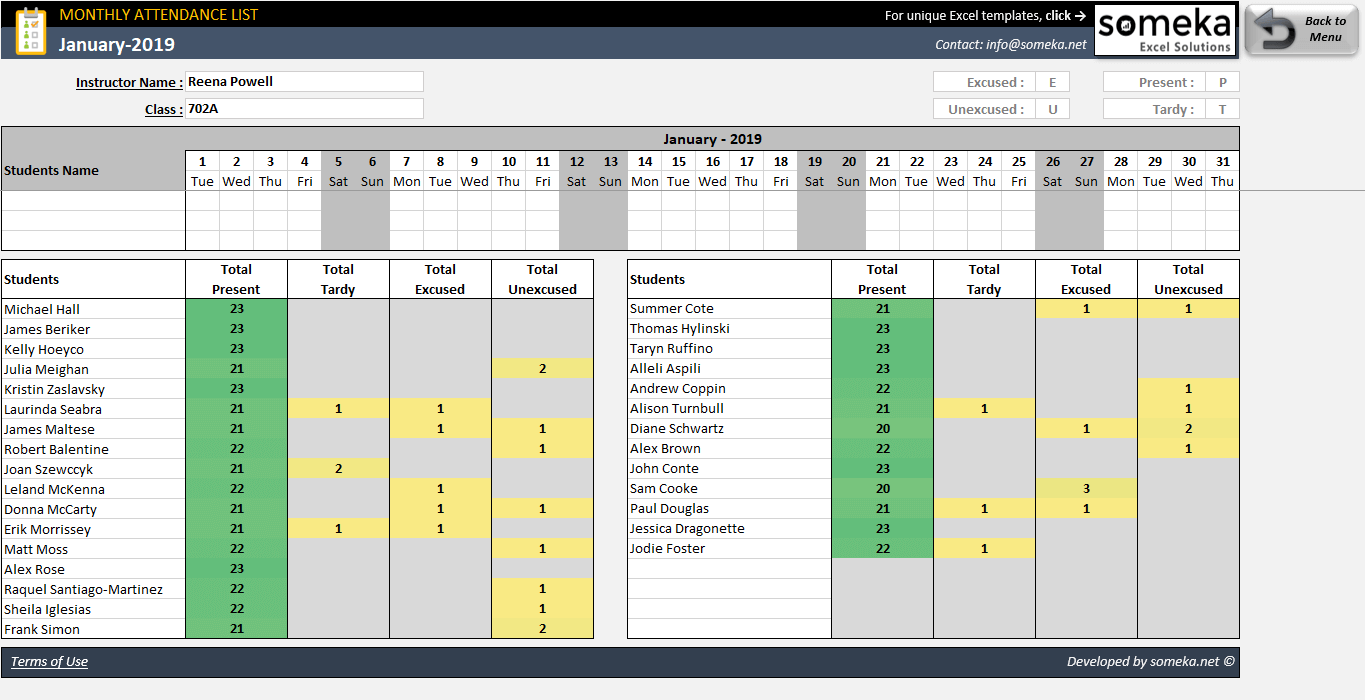Select student James Beriker
The width and height of the screenshot is (1365, 700).
click(93, 329)
